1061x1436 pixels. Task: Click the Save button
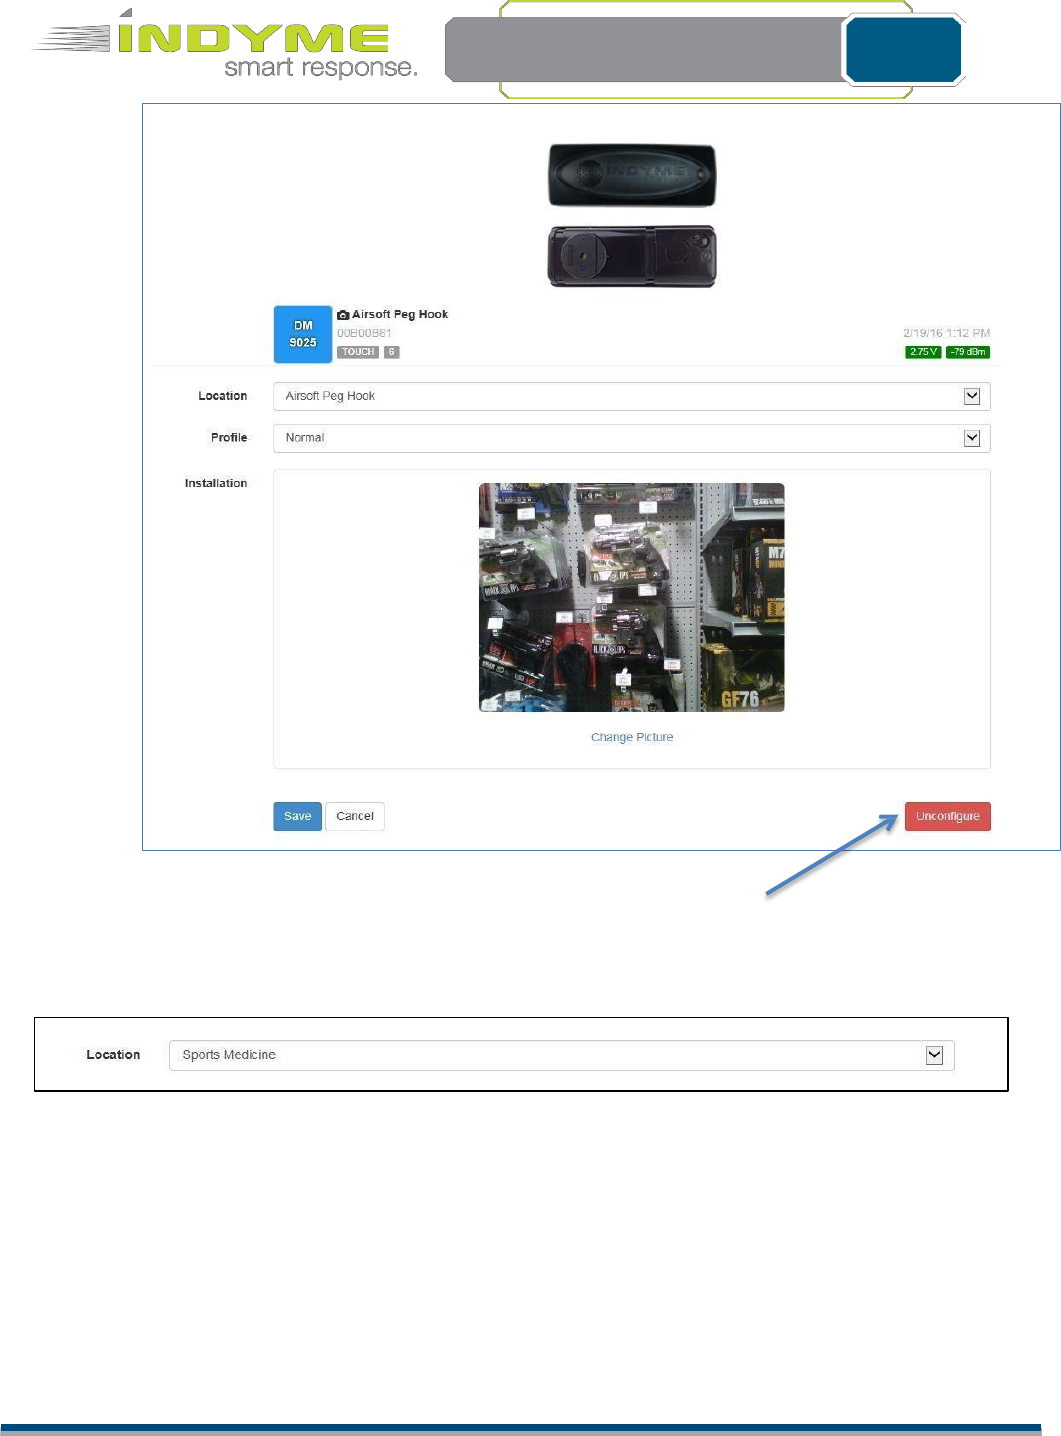[298, 816]
